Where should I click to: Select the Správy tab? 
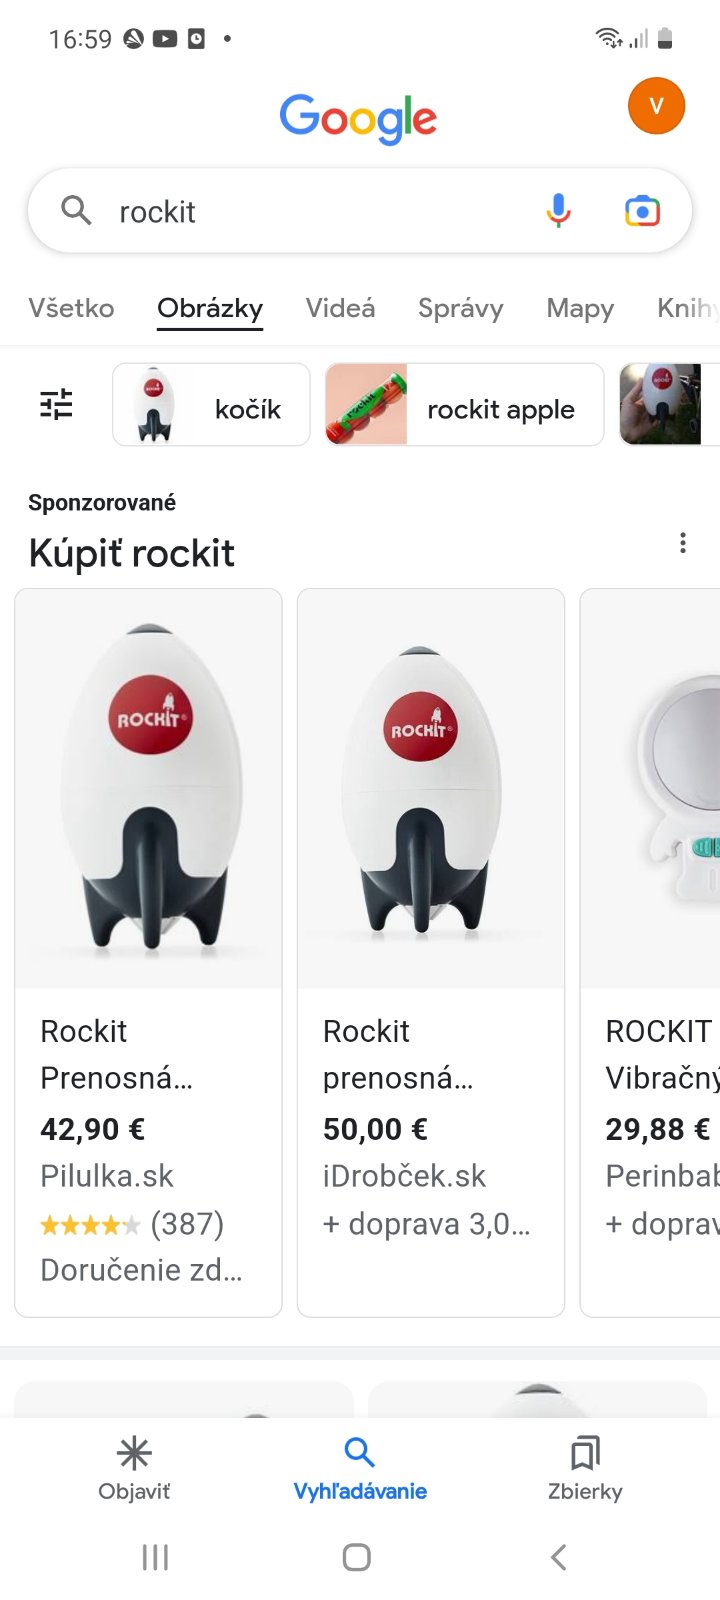coord(460,308)
